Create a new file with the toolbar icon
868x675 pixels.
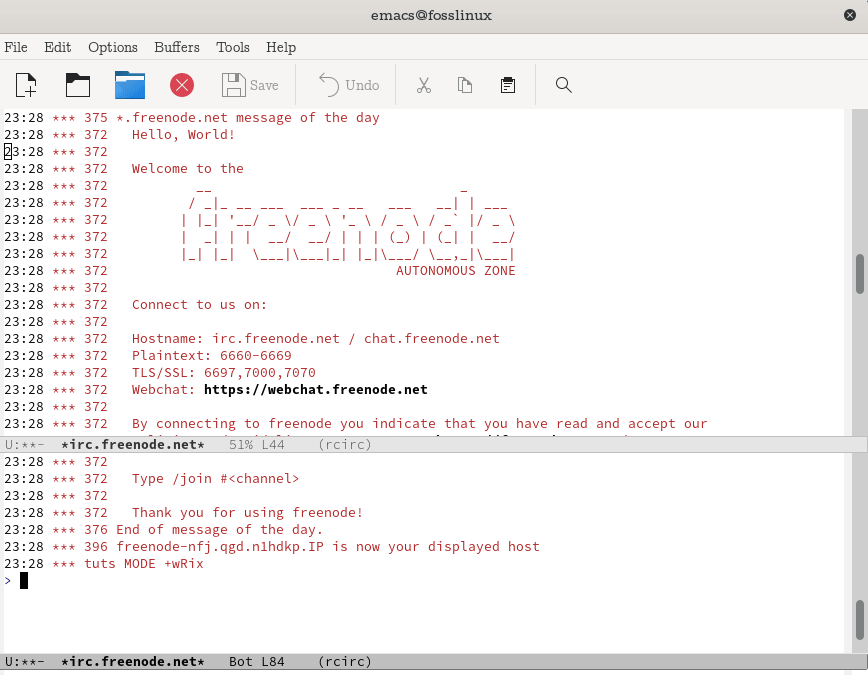coord(25,85)
